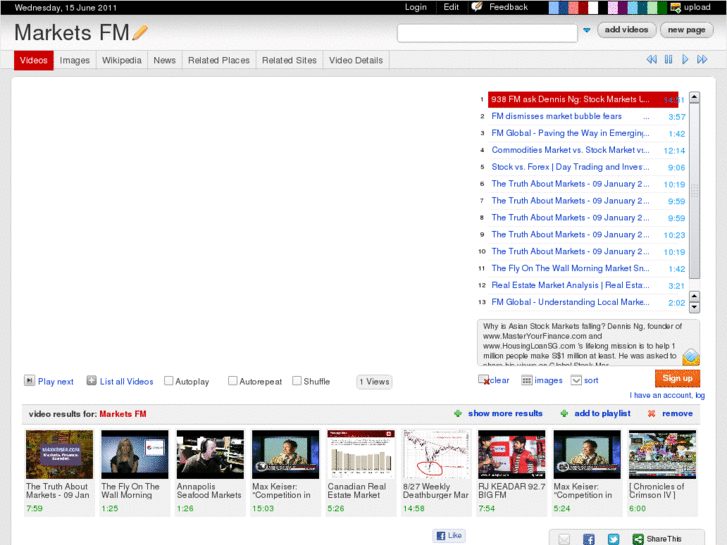The height and width of the screenshot is (545, 727).
Task: Click the Feedback speech bubble icon
Action: click(477, 7)
